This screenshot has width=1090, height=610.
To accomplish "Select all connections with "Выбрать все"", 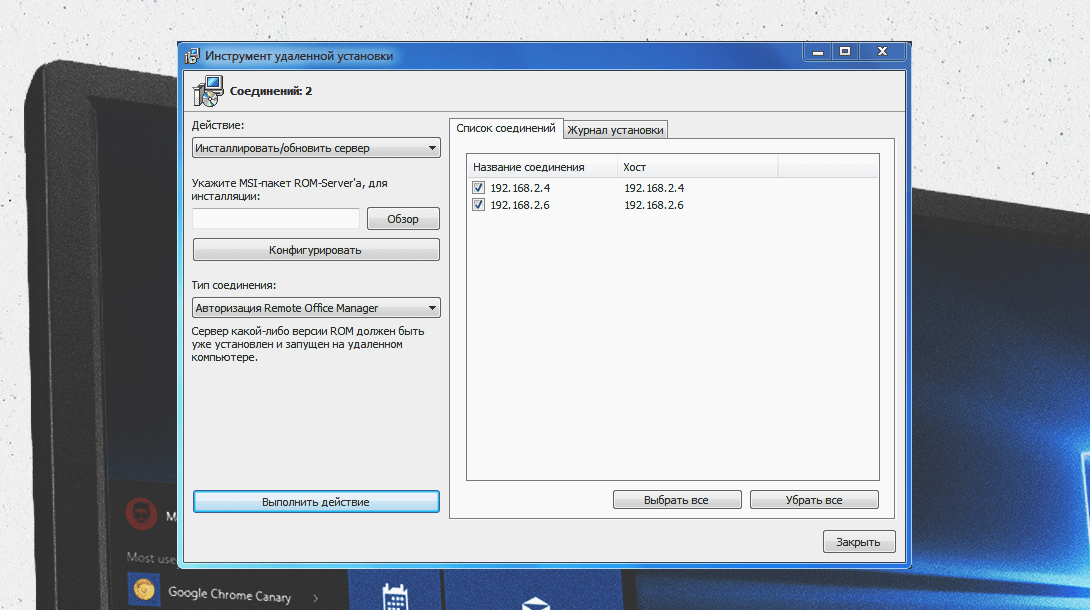I will [677, 500].
